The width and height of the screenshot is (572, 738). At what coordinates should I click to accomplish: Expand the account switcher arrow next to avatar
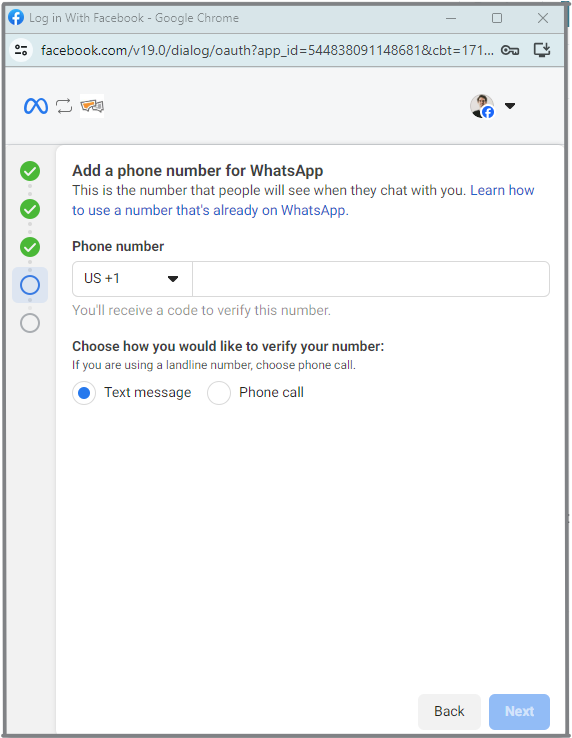pos(510,106)
